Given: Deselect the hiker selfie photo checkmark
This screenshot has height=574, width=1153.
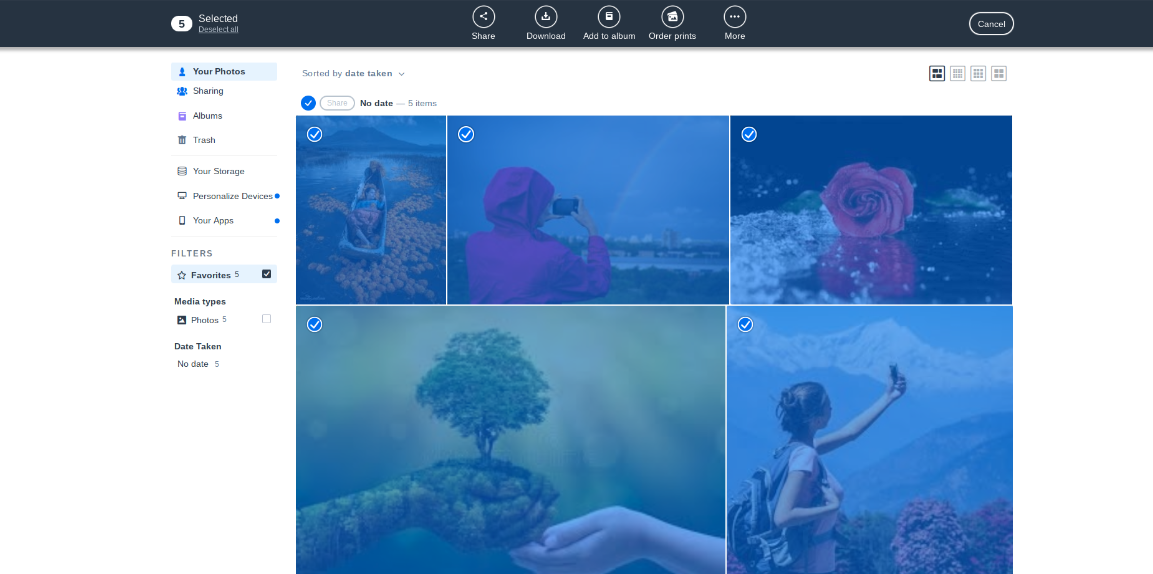Looking at the screenshot, I should tap(746, 325).
